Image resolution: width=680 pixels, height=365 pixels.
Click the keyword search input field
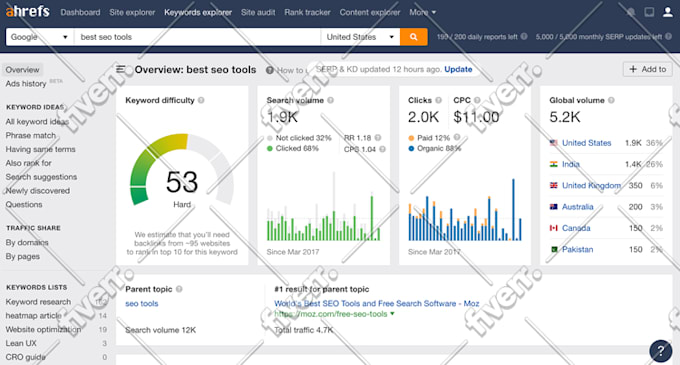point(197,37)
